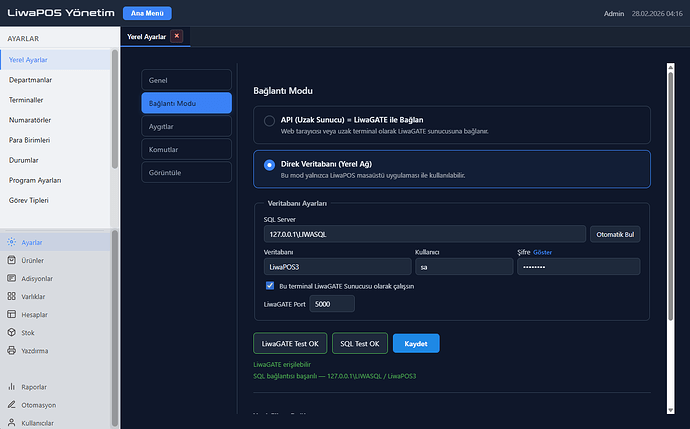
Task: Open the Stok box icon
Action: coord(12,332)
